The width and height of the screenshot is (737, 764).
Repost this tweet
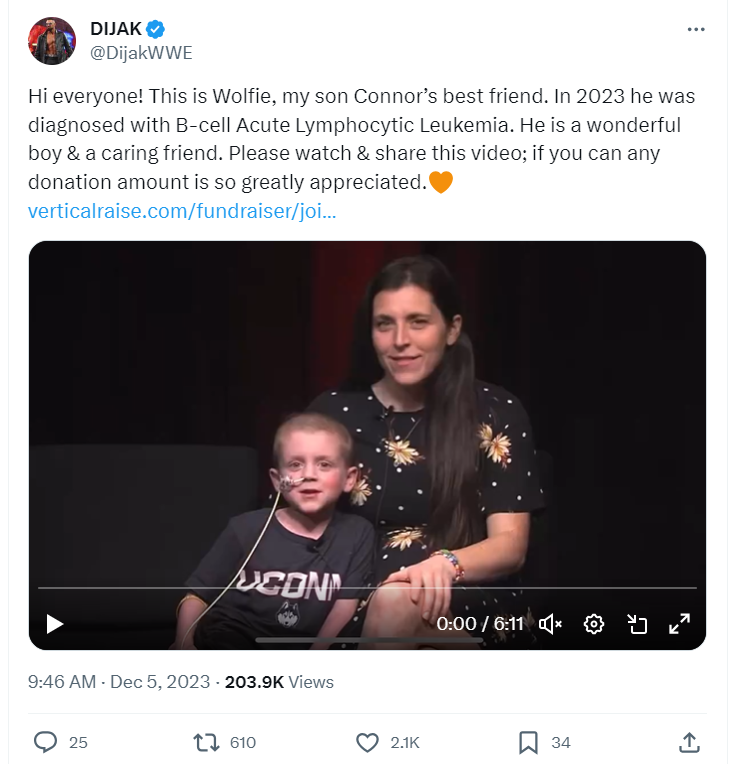pos(205,742)
